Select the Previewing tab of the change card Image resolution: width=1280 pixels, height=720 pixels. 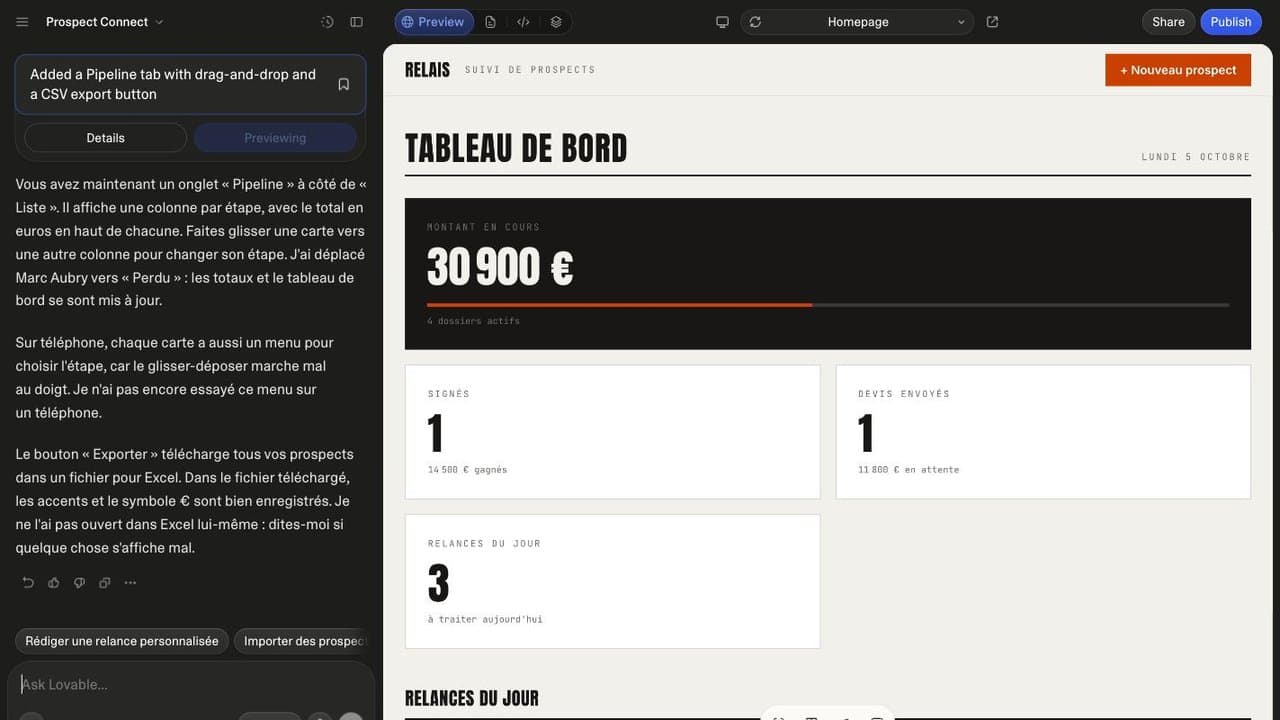(275, 138)
